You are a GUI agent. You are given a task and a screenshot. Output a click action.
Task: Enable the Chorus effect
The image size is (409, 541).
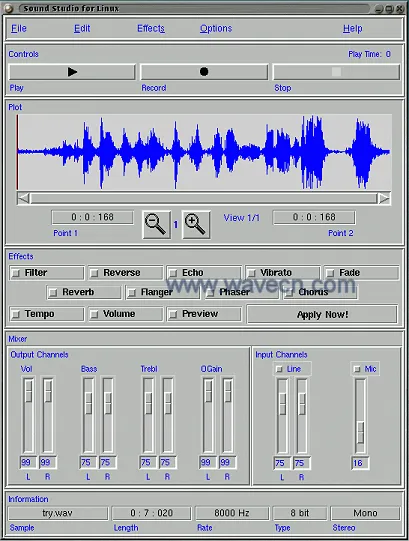point(320,292)
